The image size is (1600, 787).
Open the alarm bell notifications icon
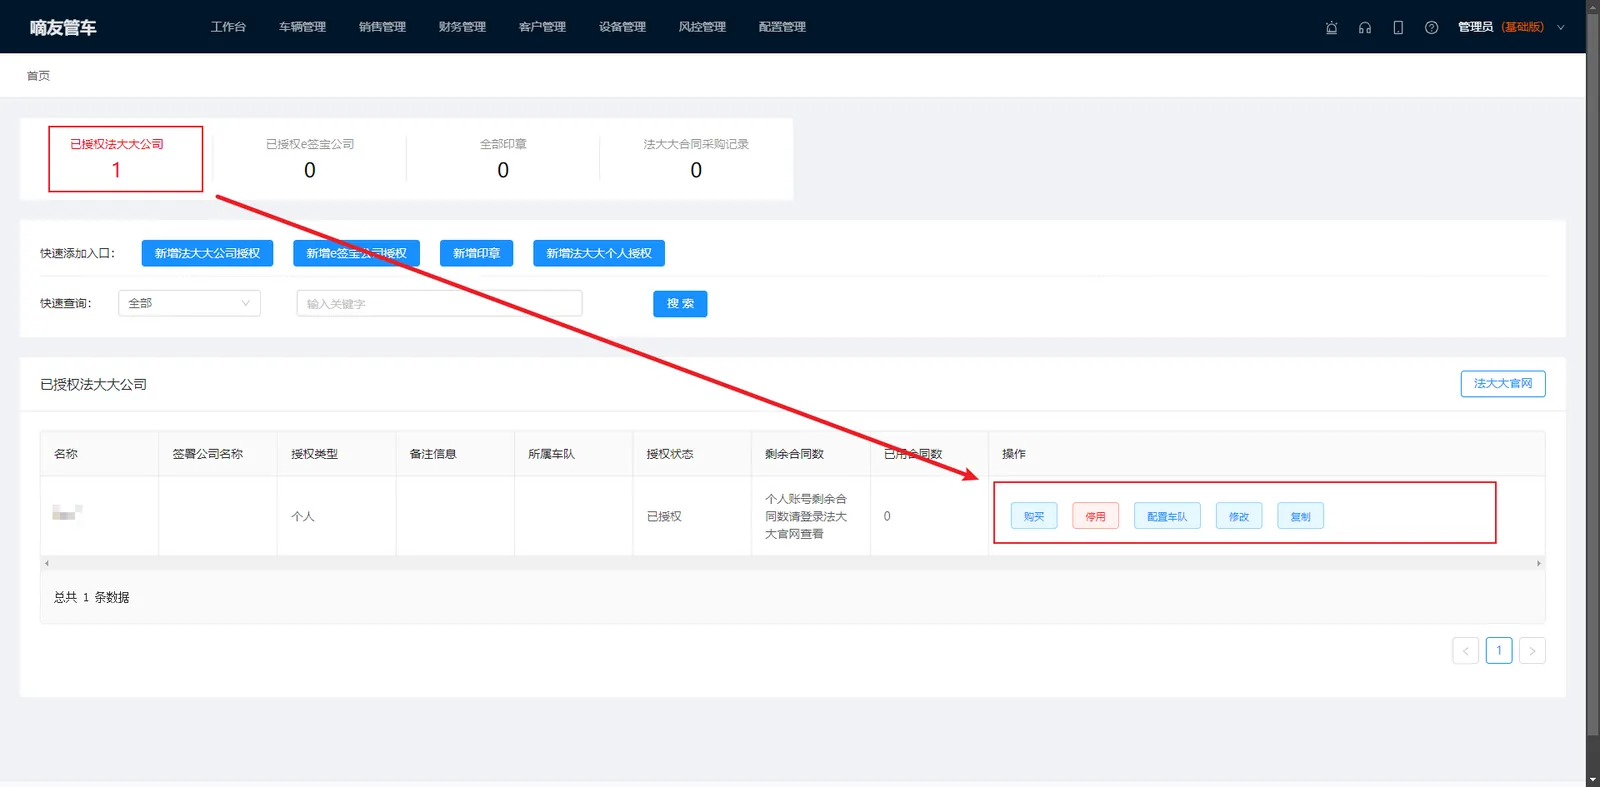1331,28
